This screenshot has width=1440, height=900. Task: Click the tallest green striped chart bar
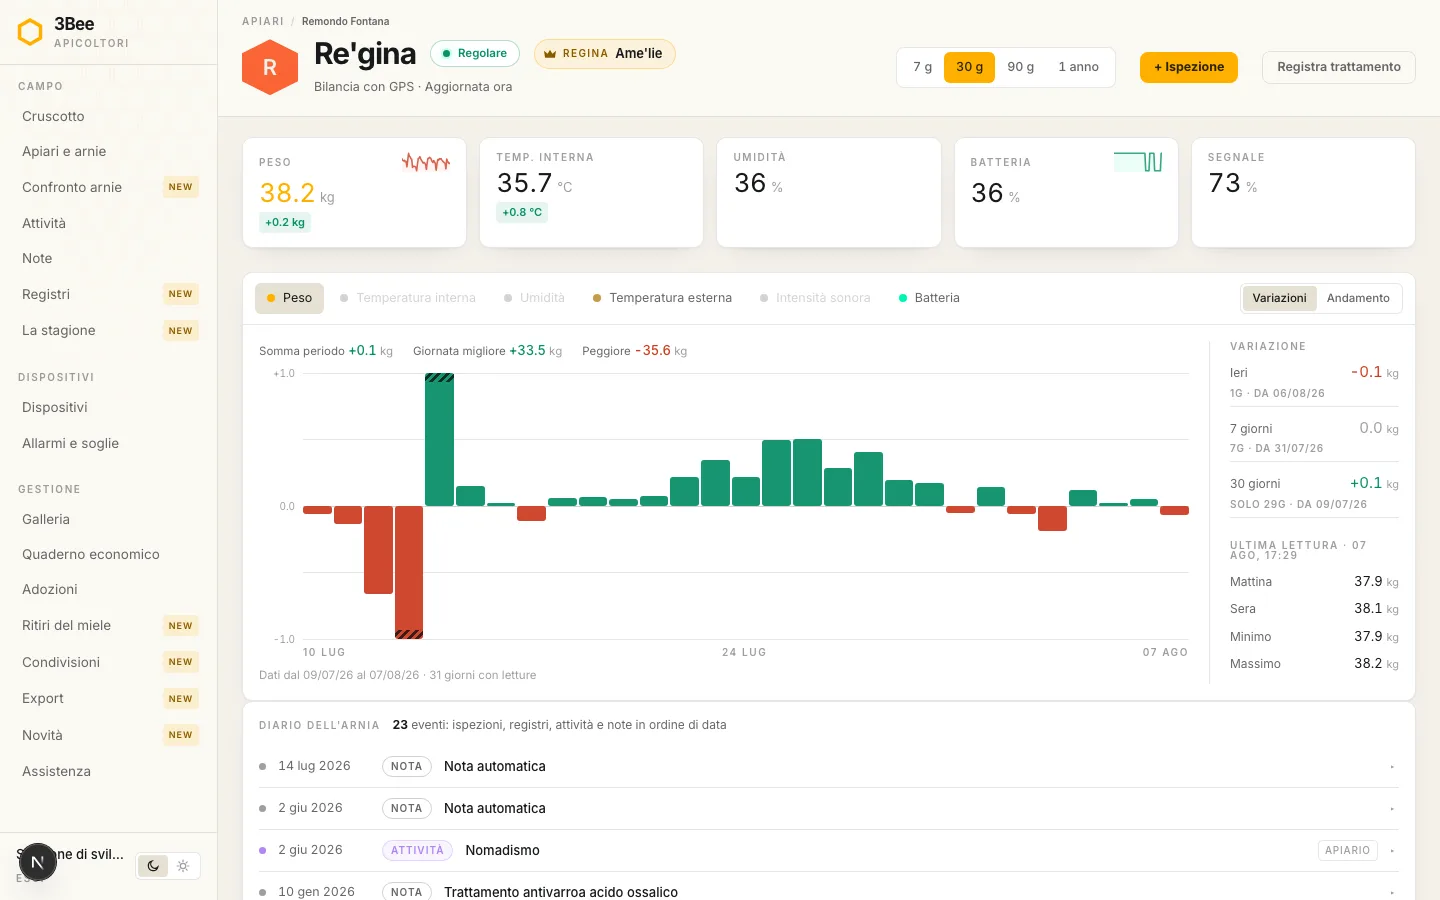[439, 440]
